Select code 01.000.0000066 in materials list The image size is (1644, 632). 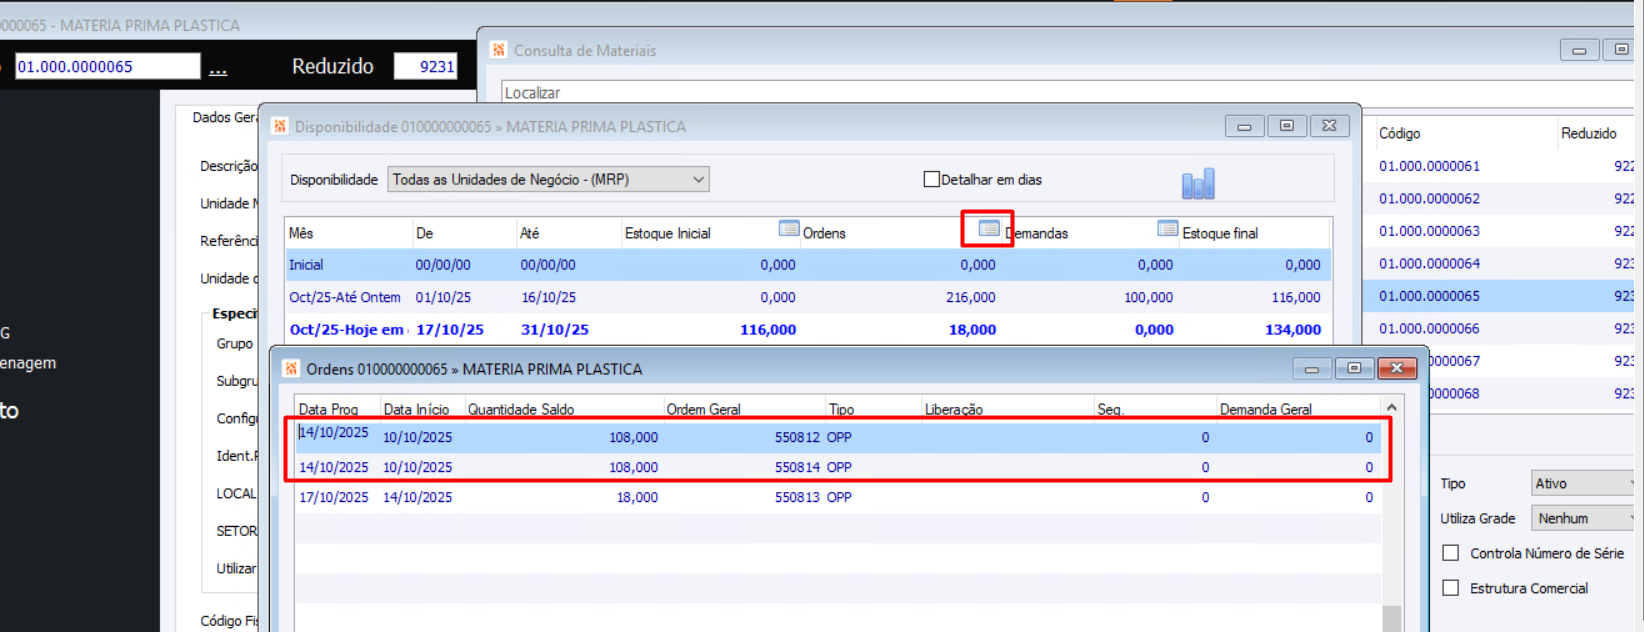(x=1430, y=328)
